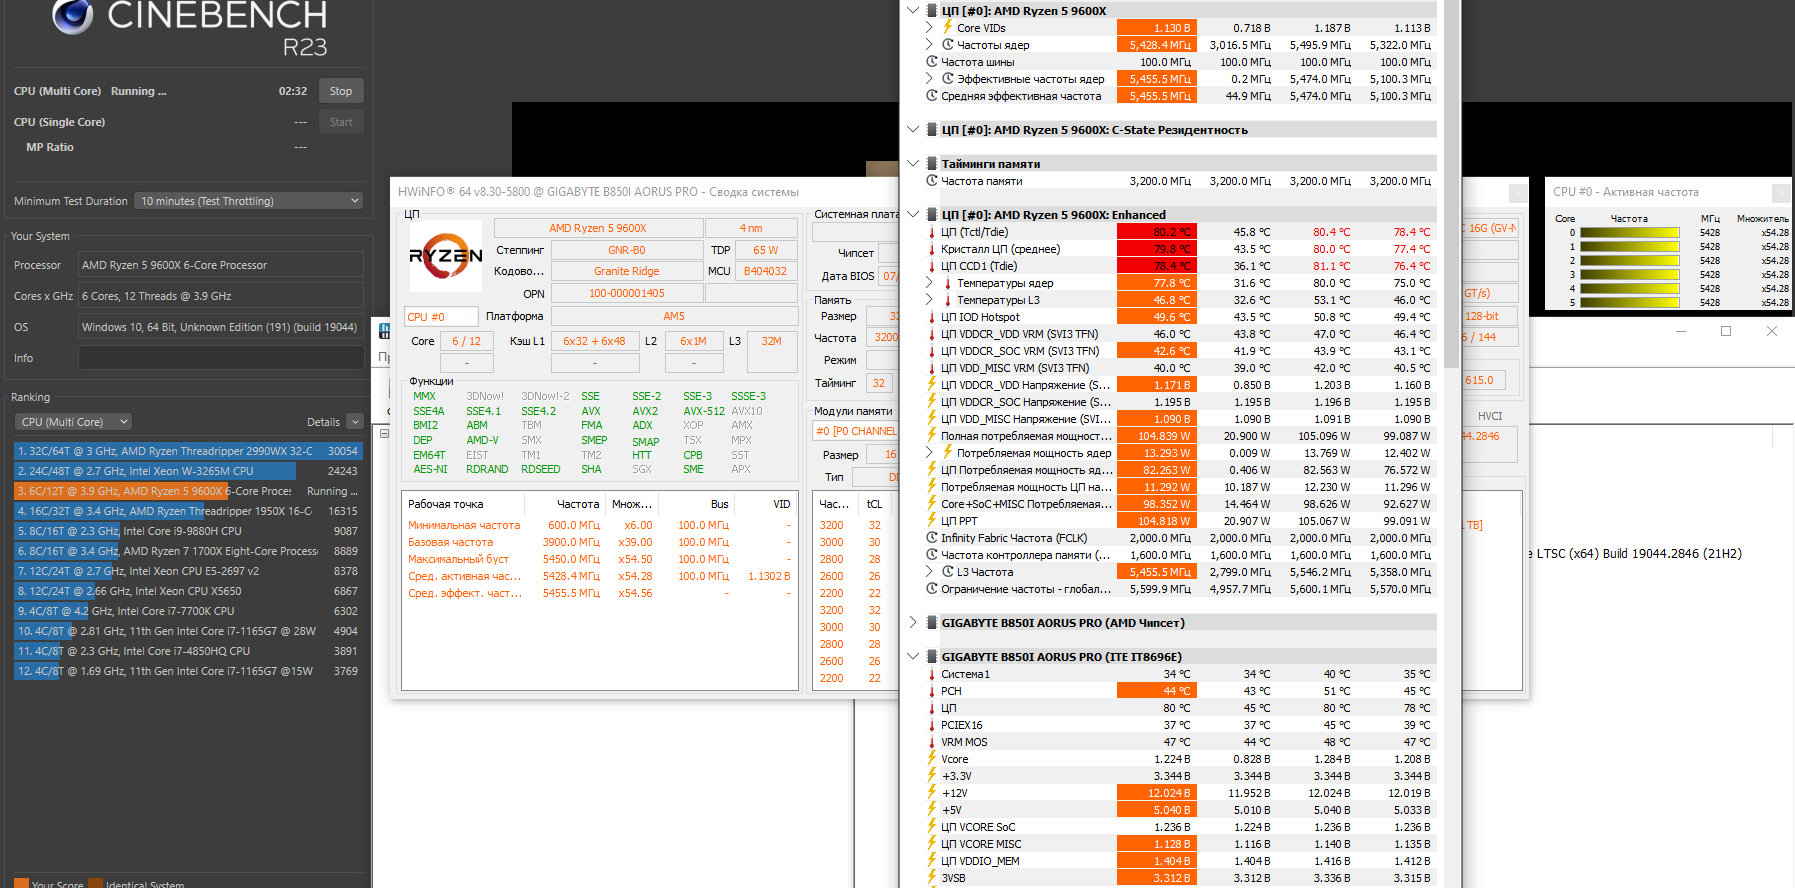Stop the running CPU Multi Core test

(x=341, y=91)
